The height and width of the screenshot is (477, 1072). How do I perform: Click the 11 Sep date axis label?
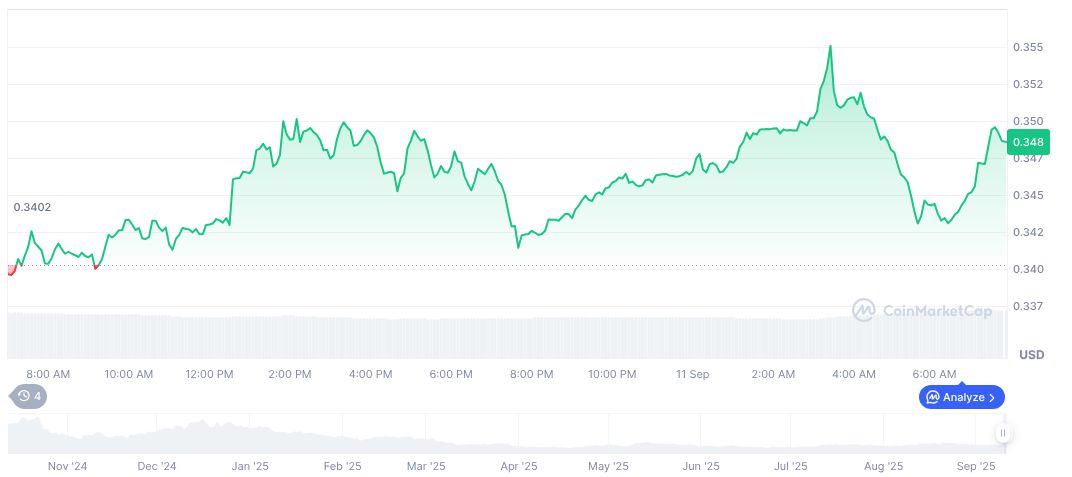coord(692,374)
